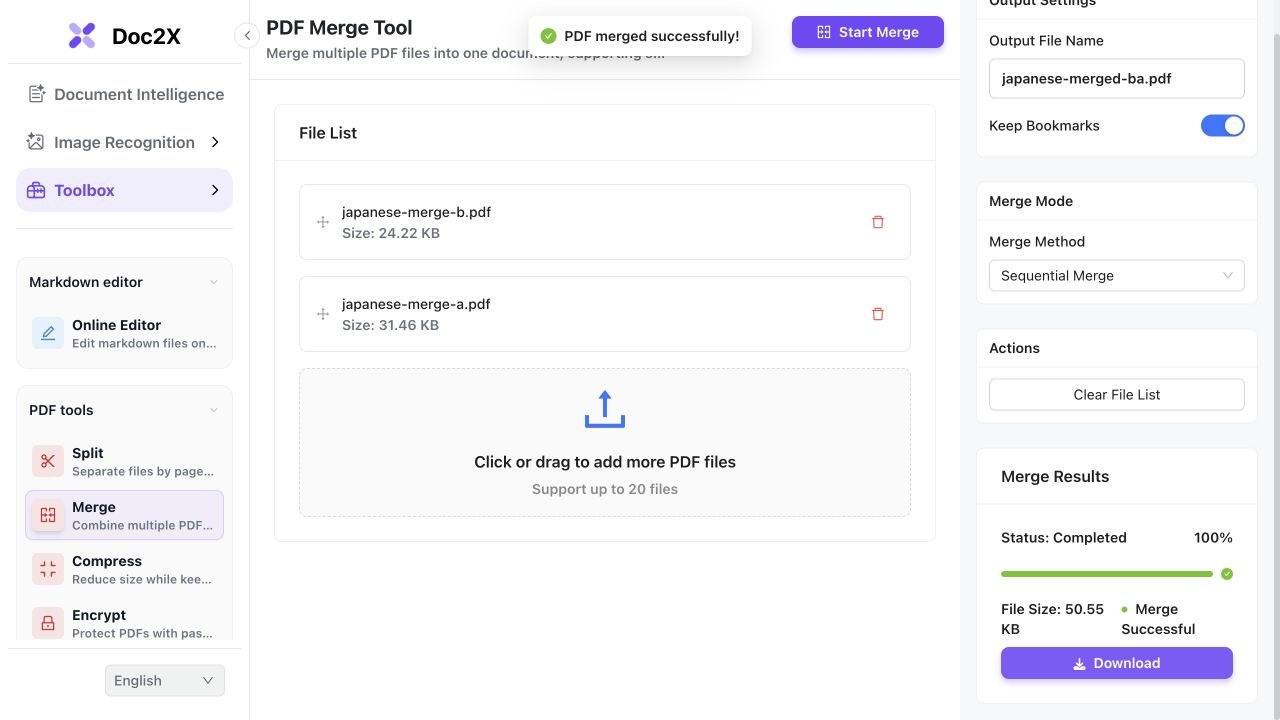Select the Compress PDF tool entry
This screenshot has width=1280, height=720.
[125, 569]
